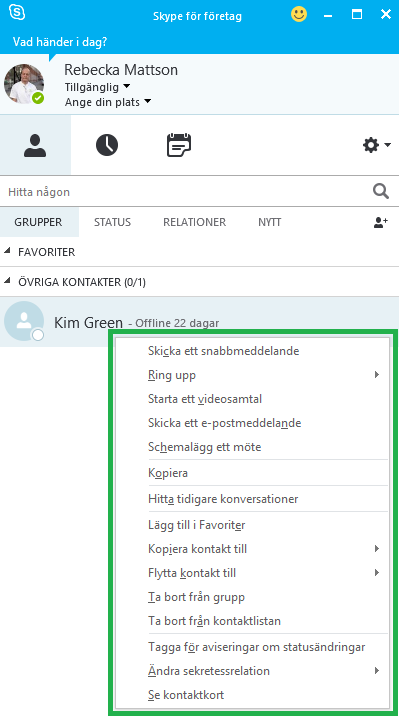Select Schemalägg ett möte
Viewport: 399px width, 717px height.
tap(252, 447)
